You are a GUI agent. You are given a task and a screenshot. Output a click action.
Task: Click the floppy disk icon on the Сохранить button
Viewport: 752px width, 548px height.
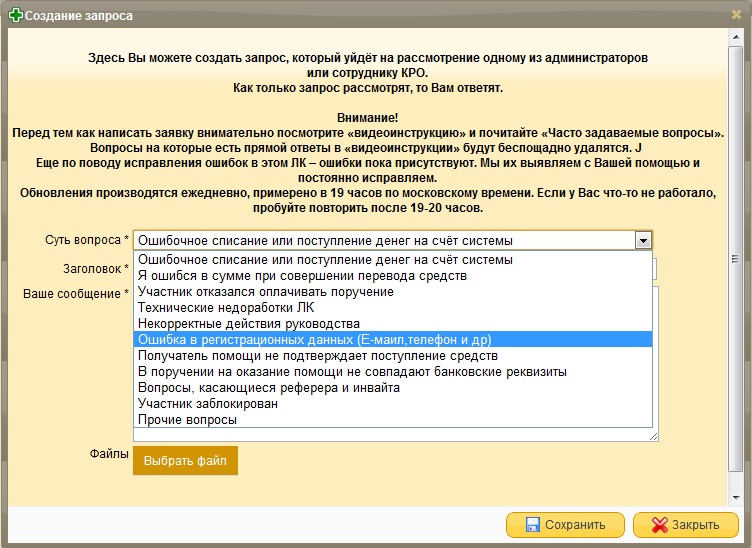(x=532, y=525)
